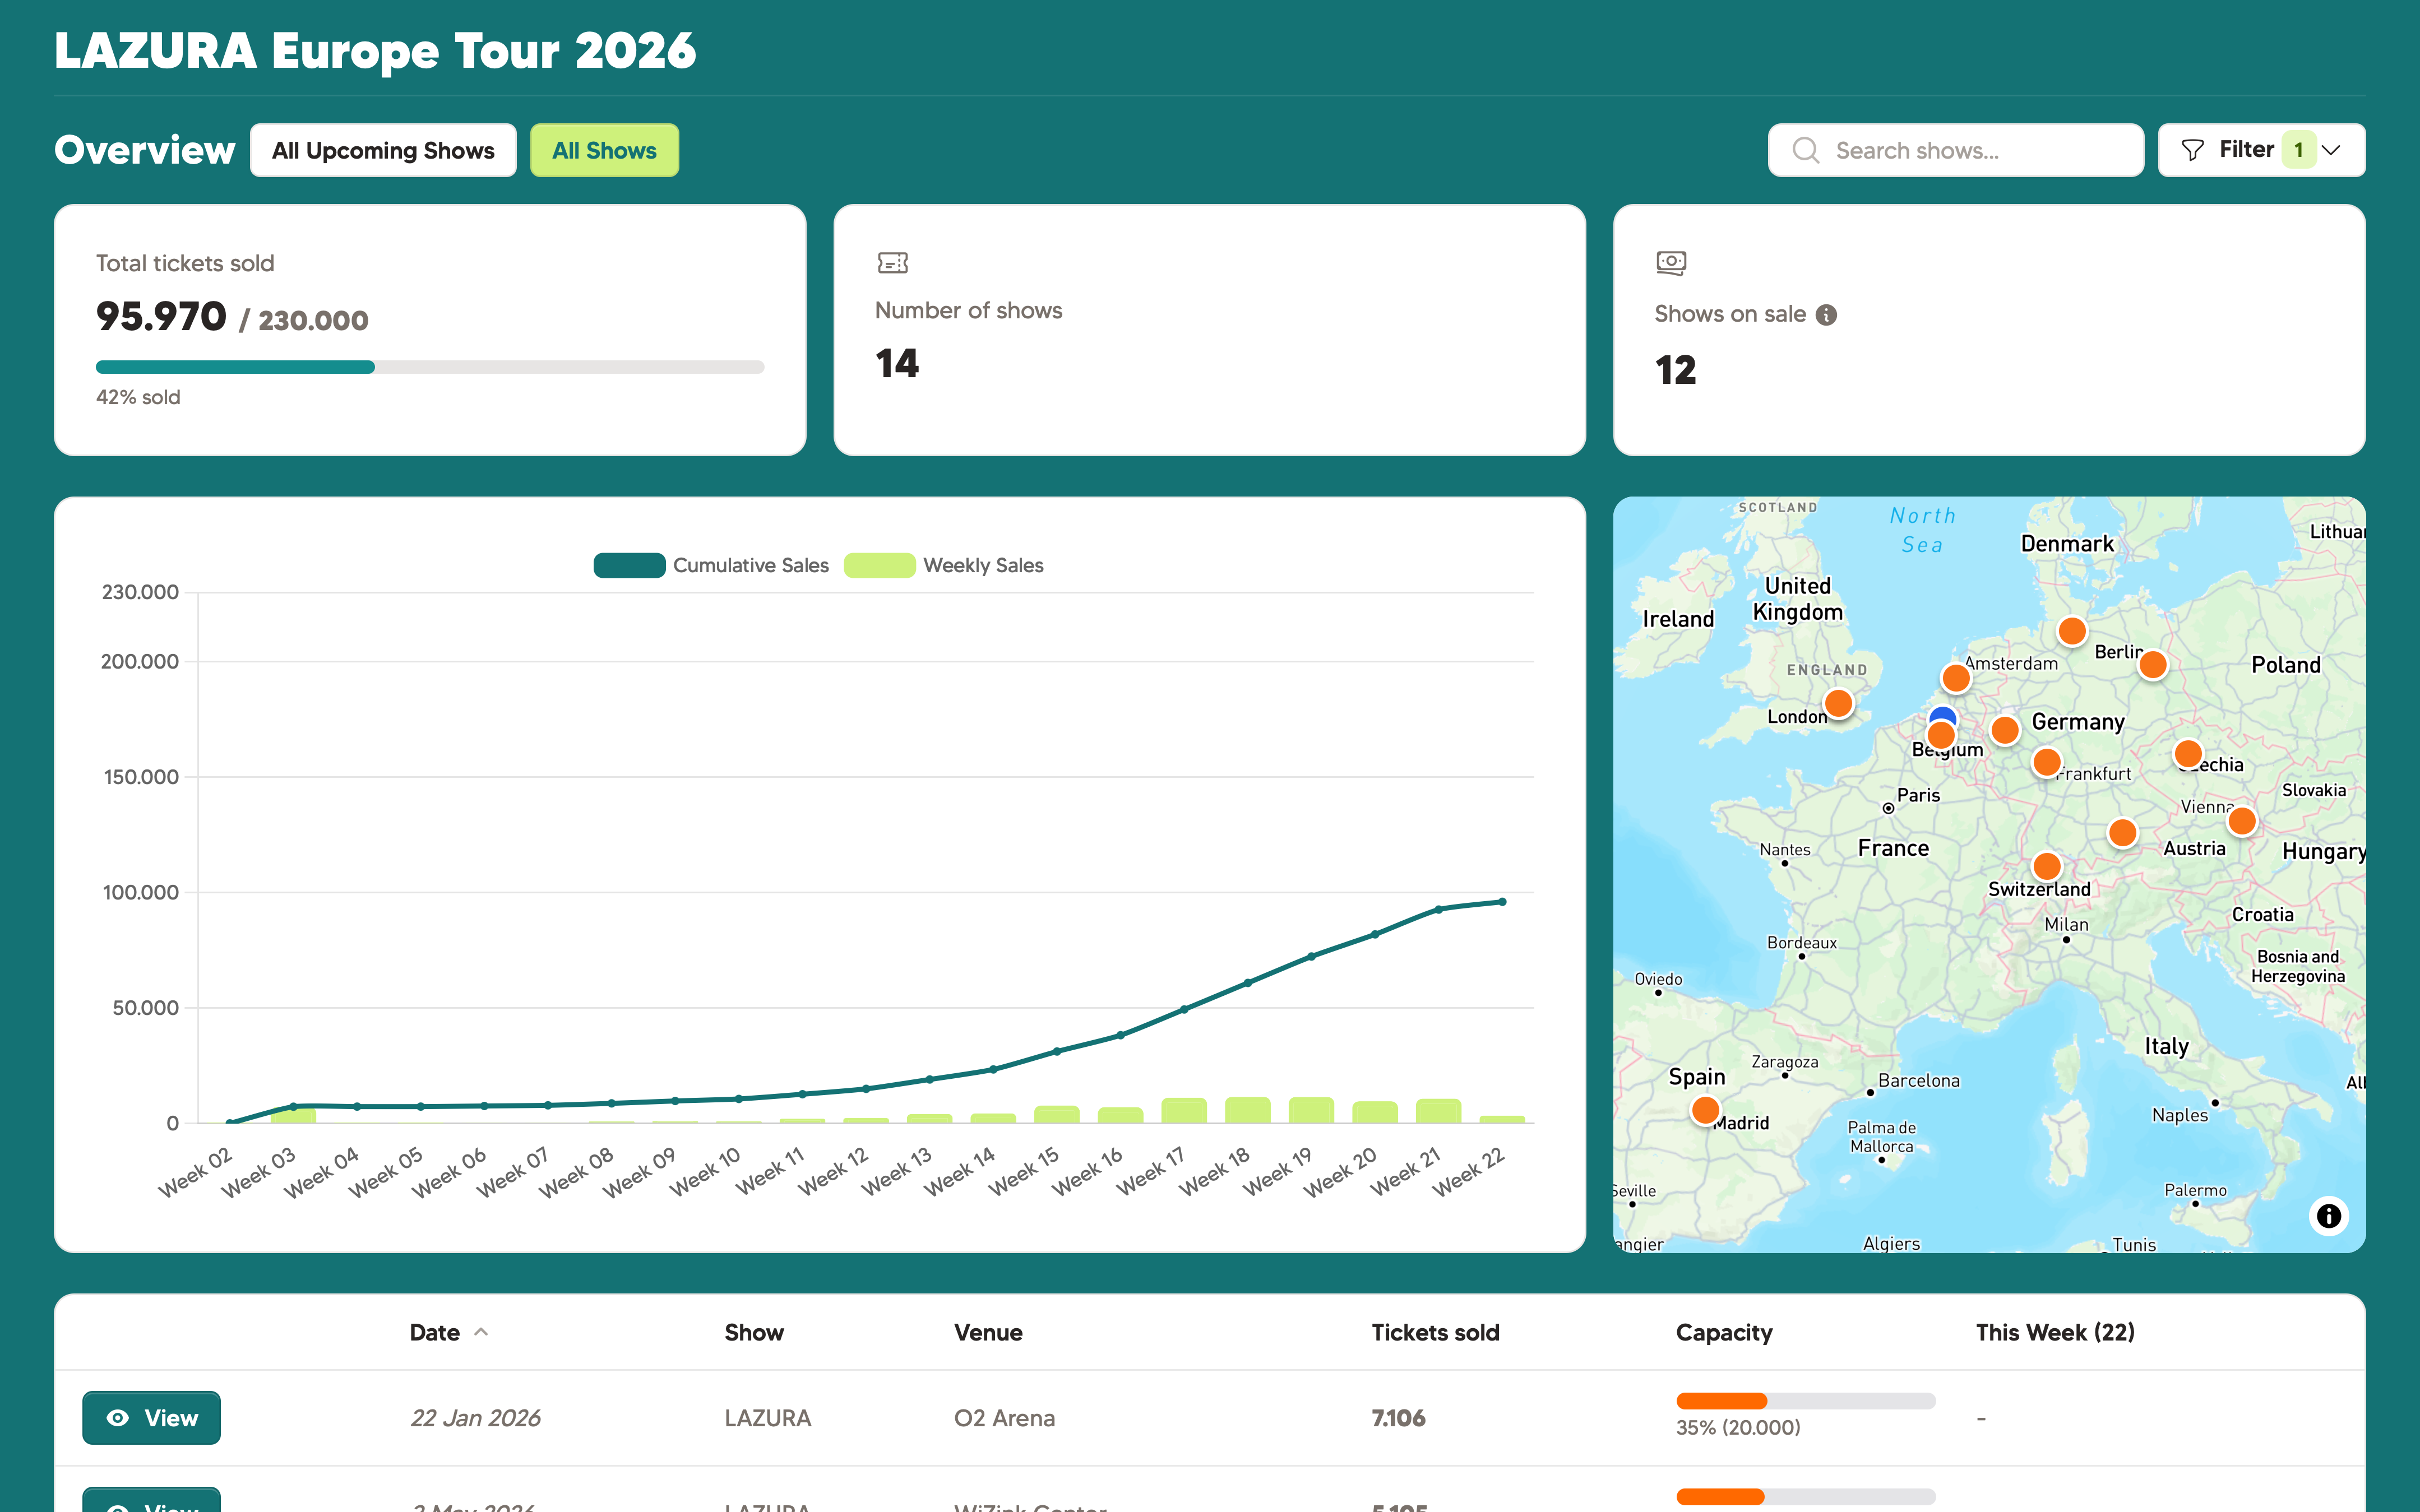Click the Date column sort arrow
This screenshot has width=2420, height=1512.
481,1332
